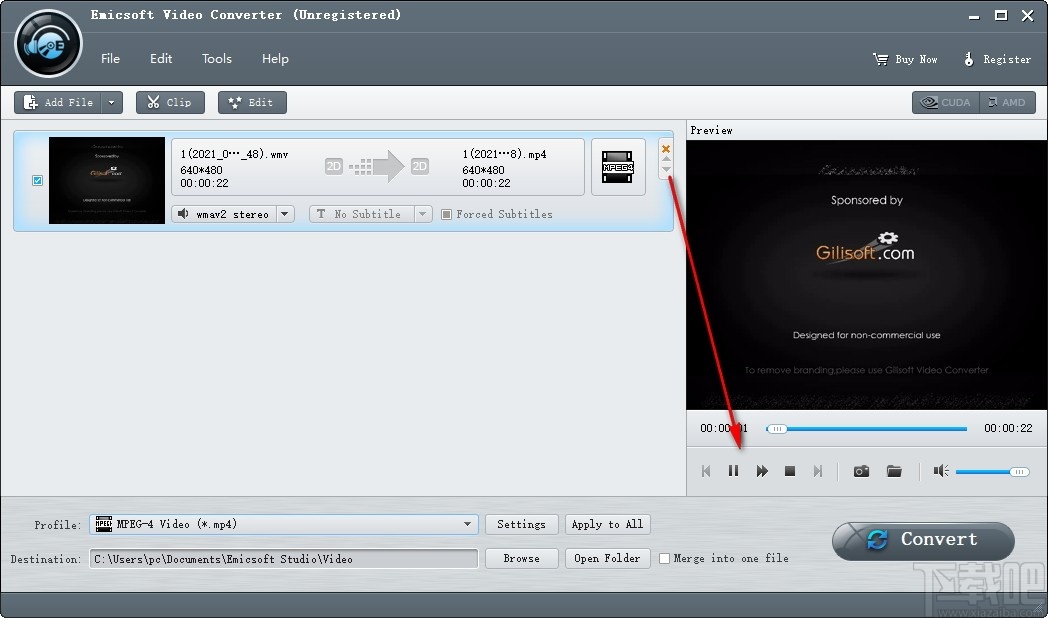This screenshot has width=1048, height=618.
Task: Check the Forced Subtitles option
Action: [x=446, y=214]
